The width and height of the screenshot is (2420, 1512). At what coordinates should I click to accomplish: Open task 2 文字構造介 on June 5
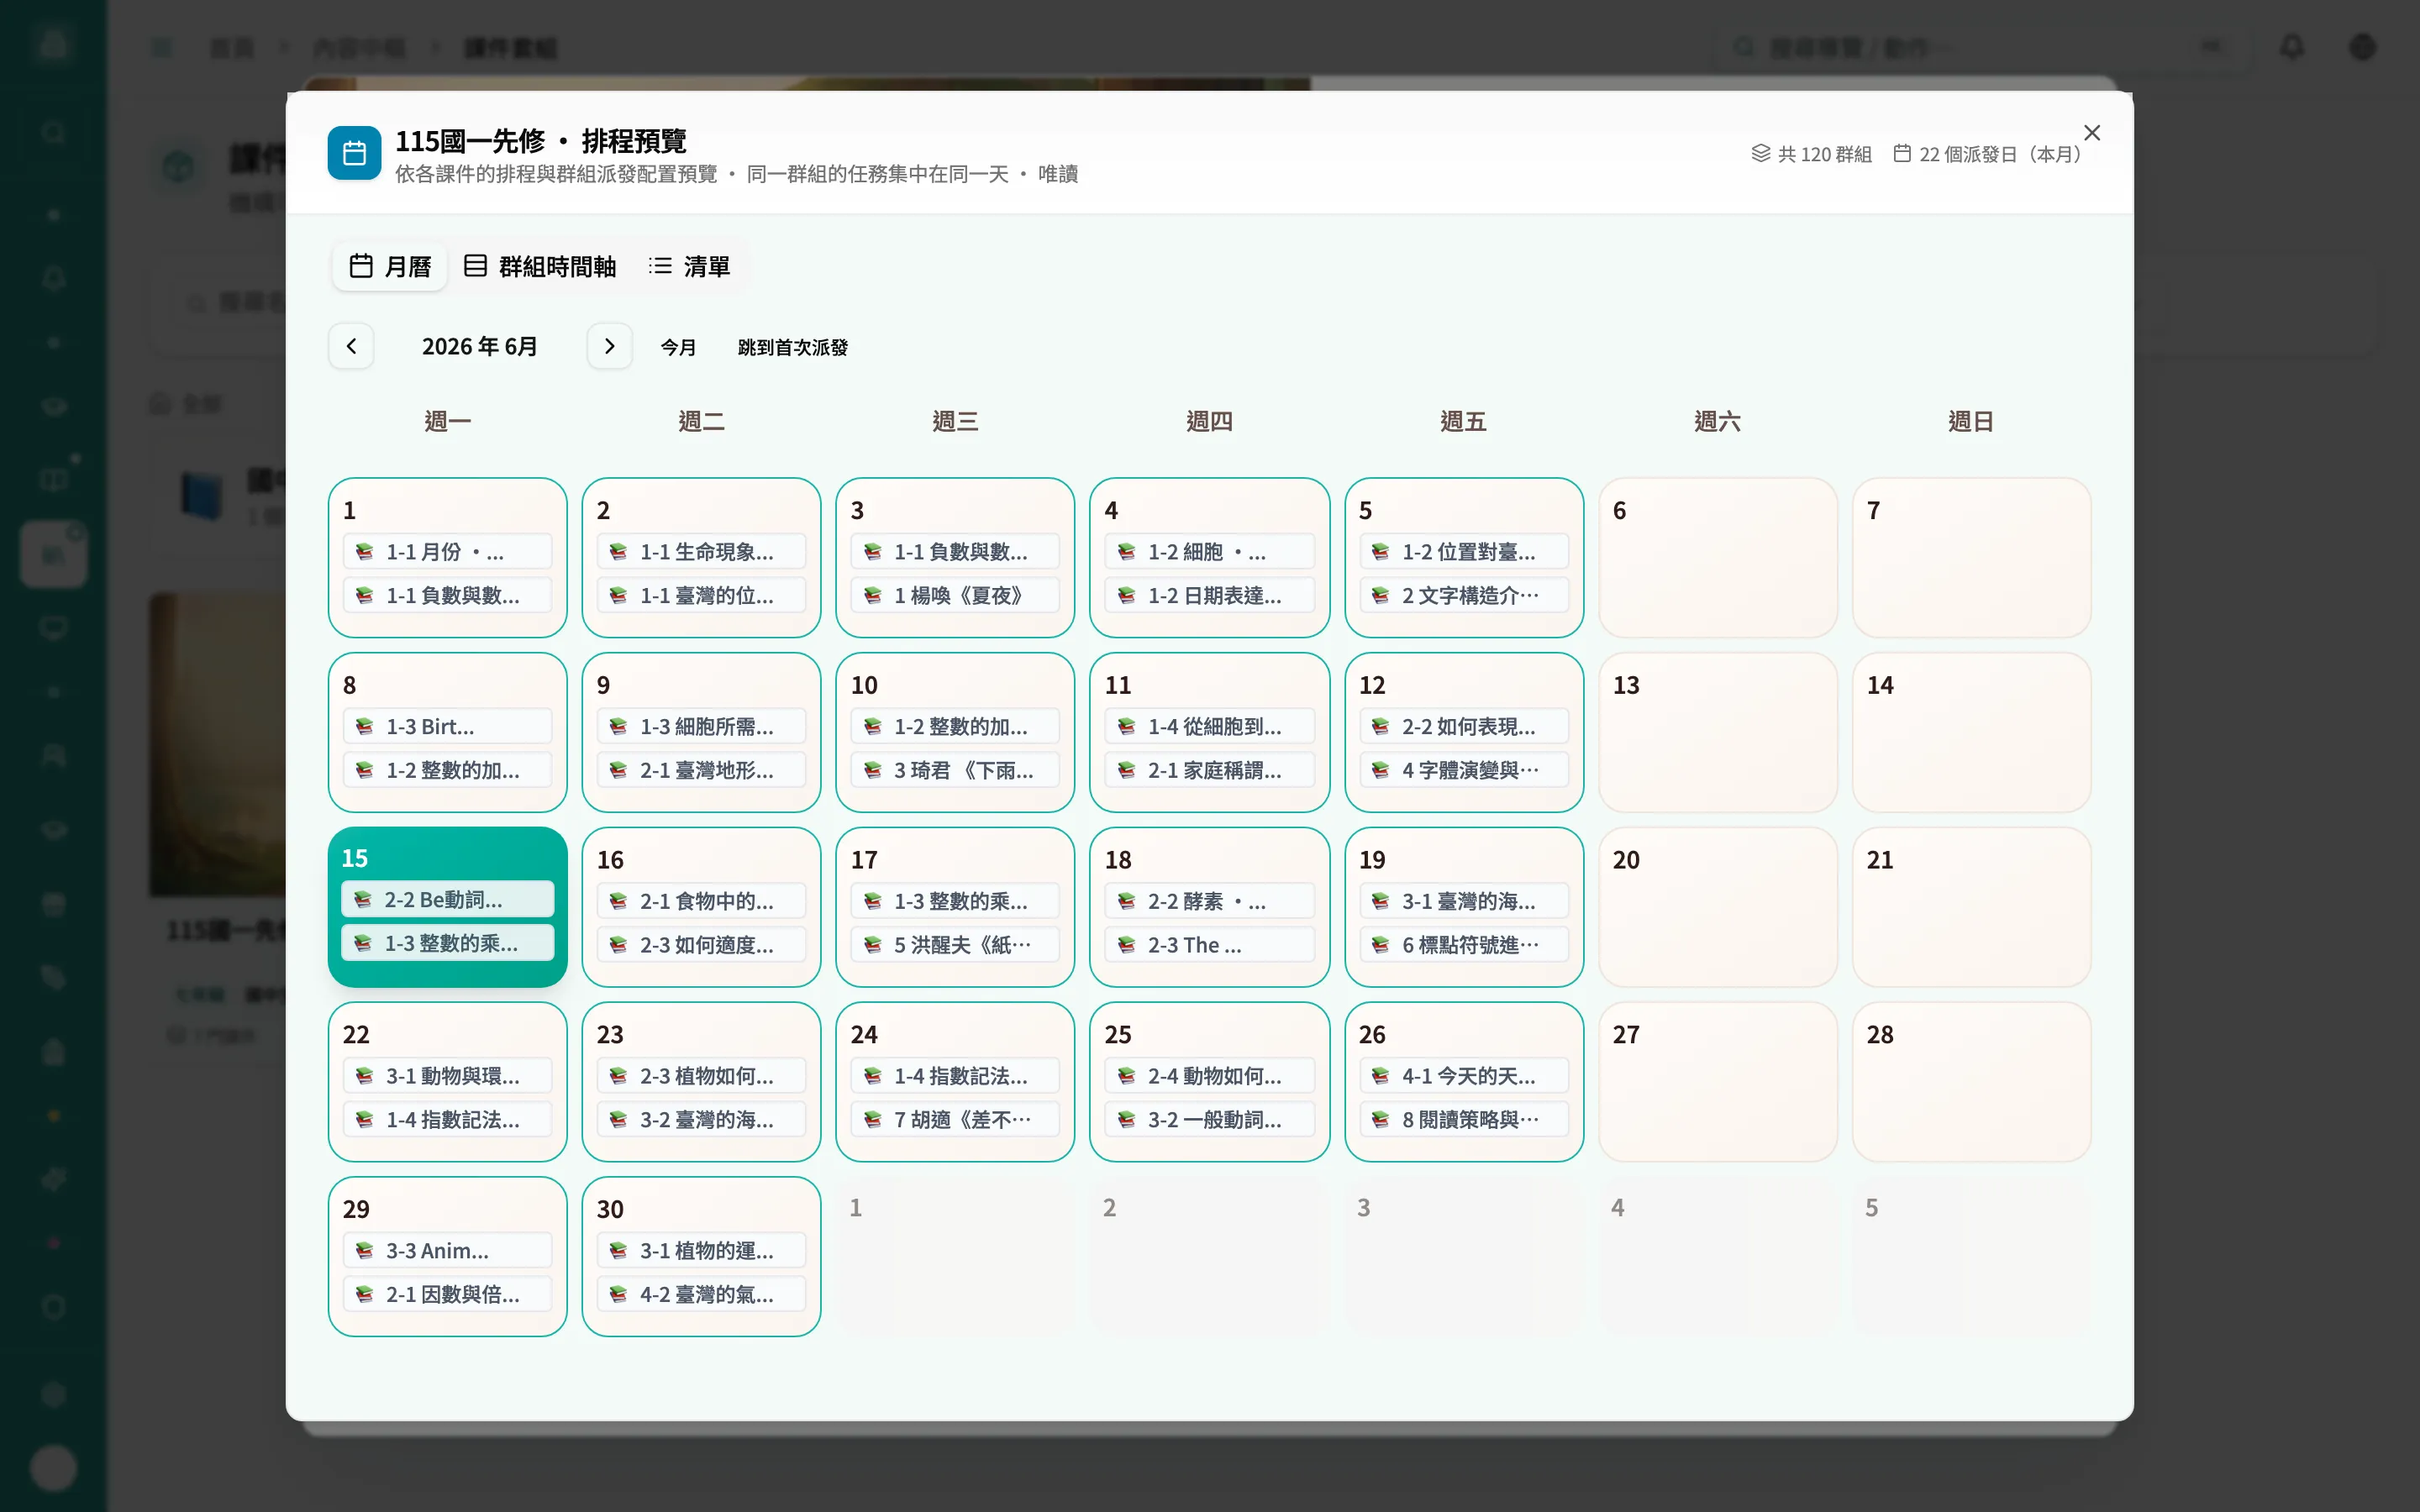pos(1464,595)
